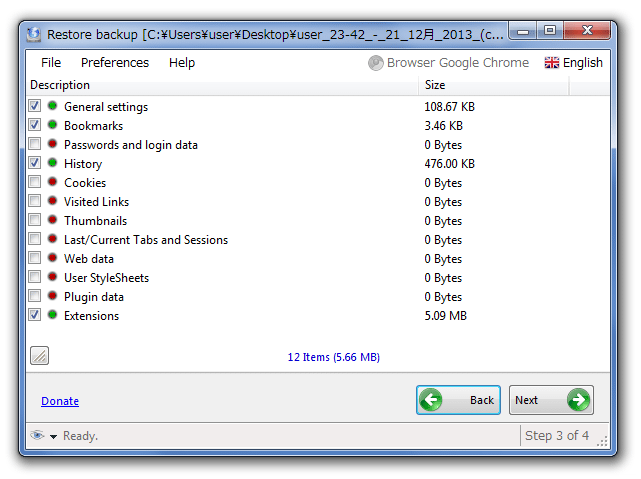Click the red status dot for Thumbnails
Viewport: 641px width, 479px height.
(x=52, y=220)
